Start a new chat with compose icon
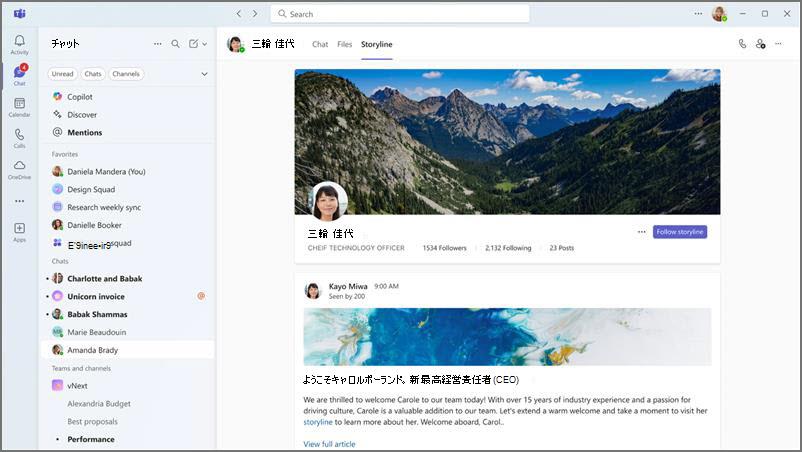 tap(193, 44)
